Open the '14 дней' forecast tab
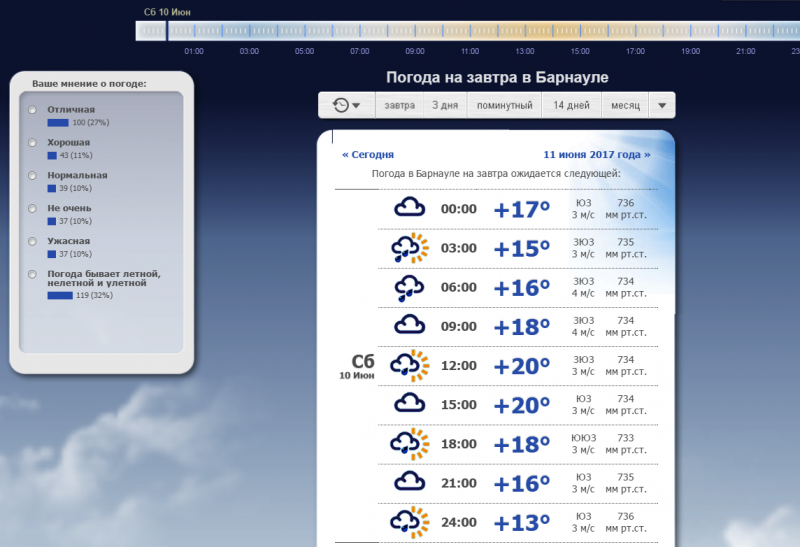This screenshot has height=547, width=800. tap(571, 105)
